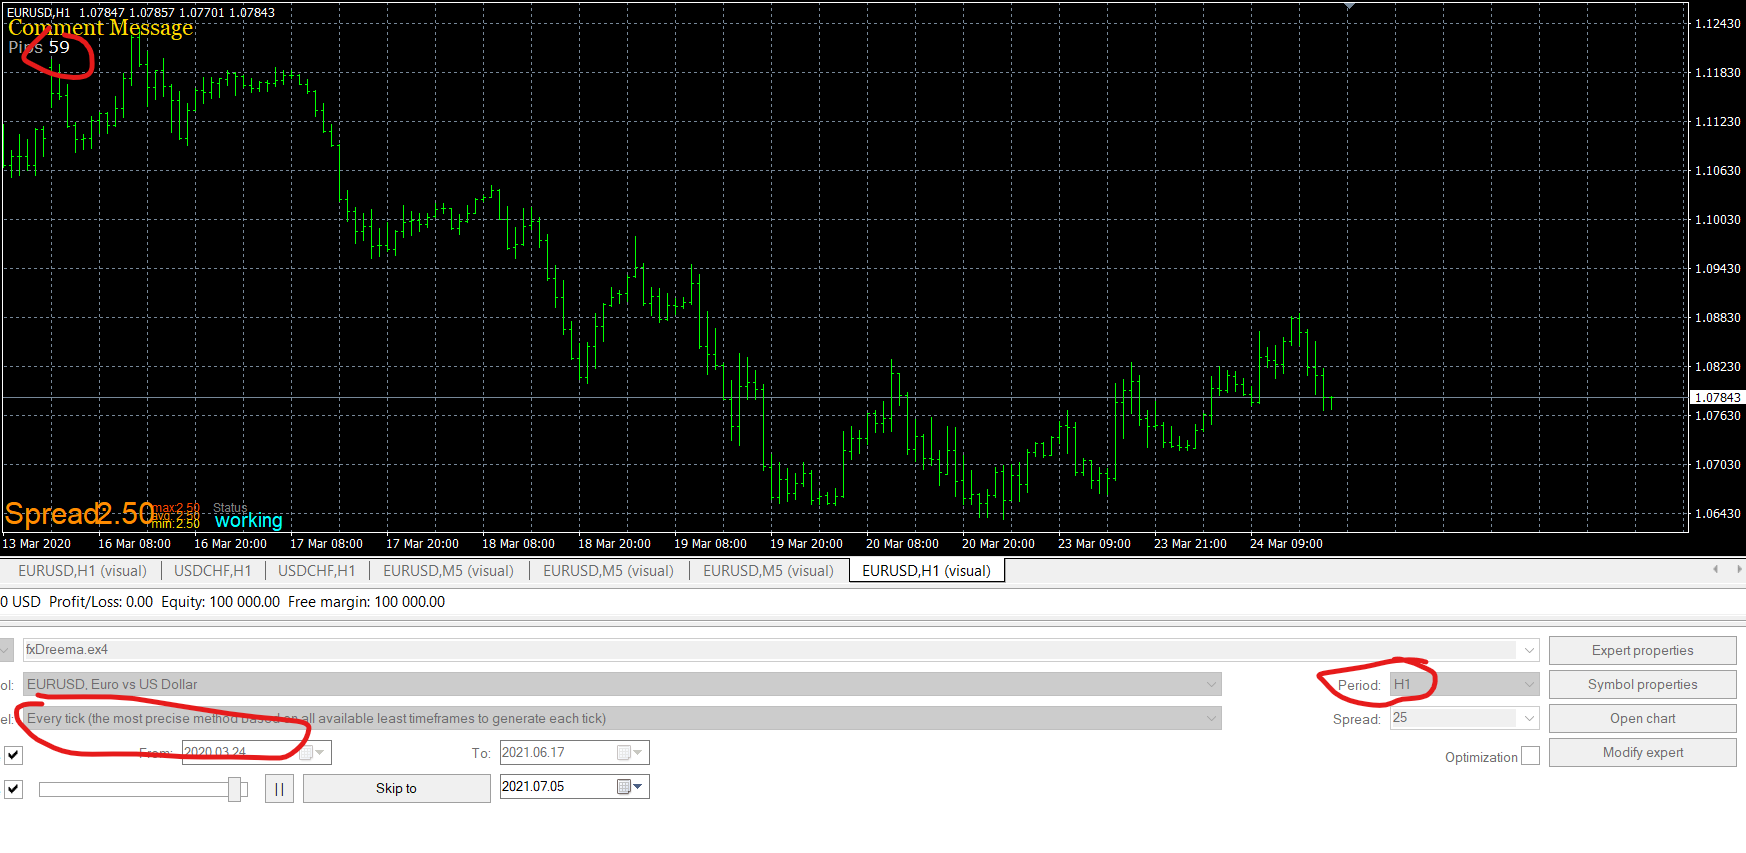
Task: Open the From date calendar picker
Action: pyautogui.click(x=312, y=752)
